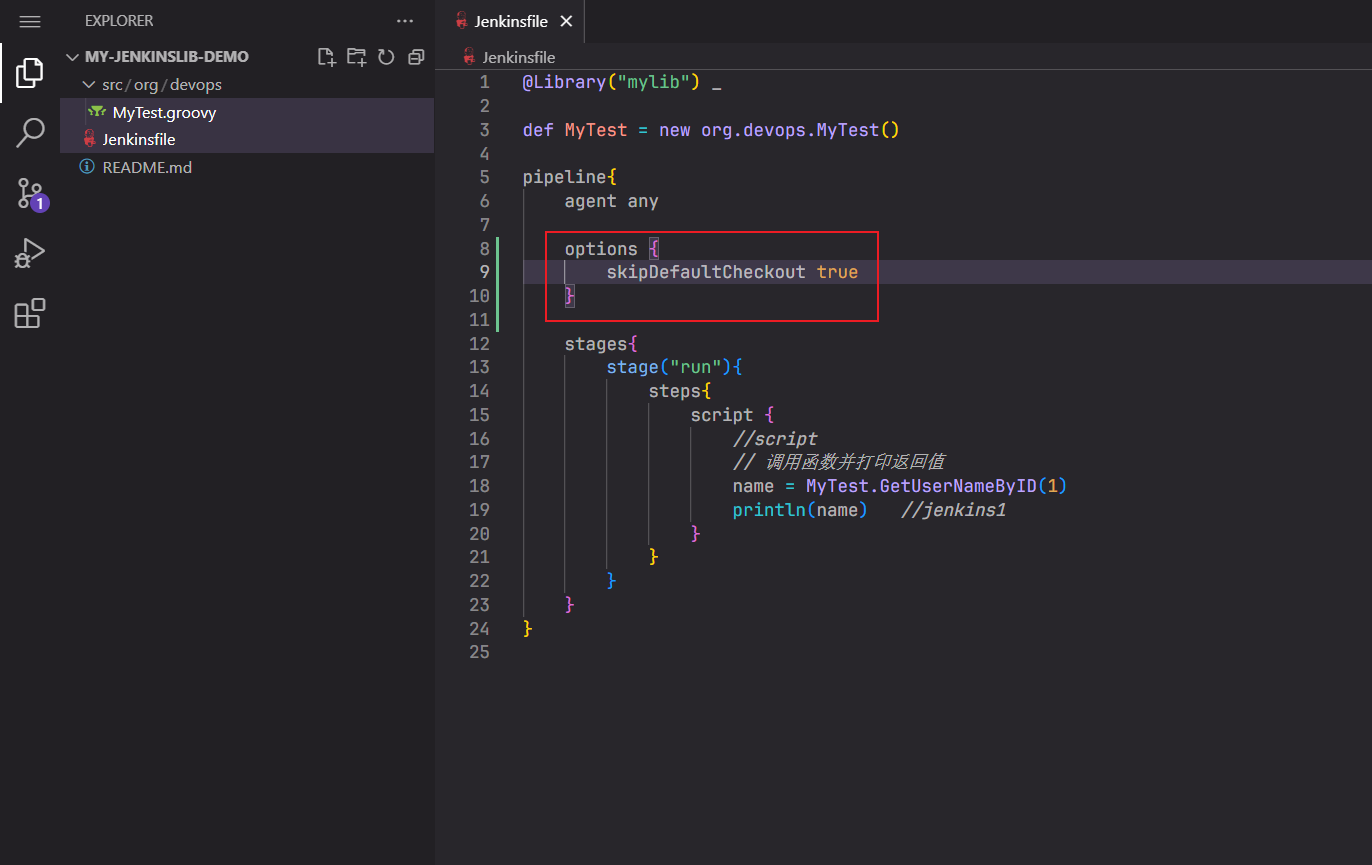Click 'org.devops.MyTest()' on line 3
The image size is (1372, 865).
(x=801, y=130)
